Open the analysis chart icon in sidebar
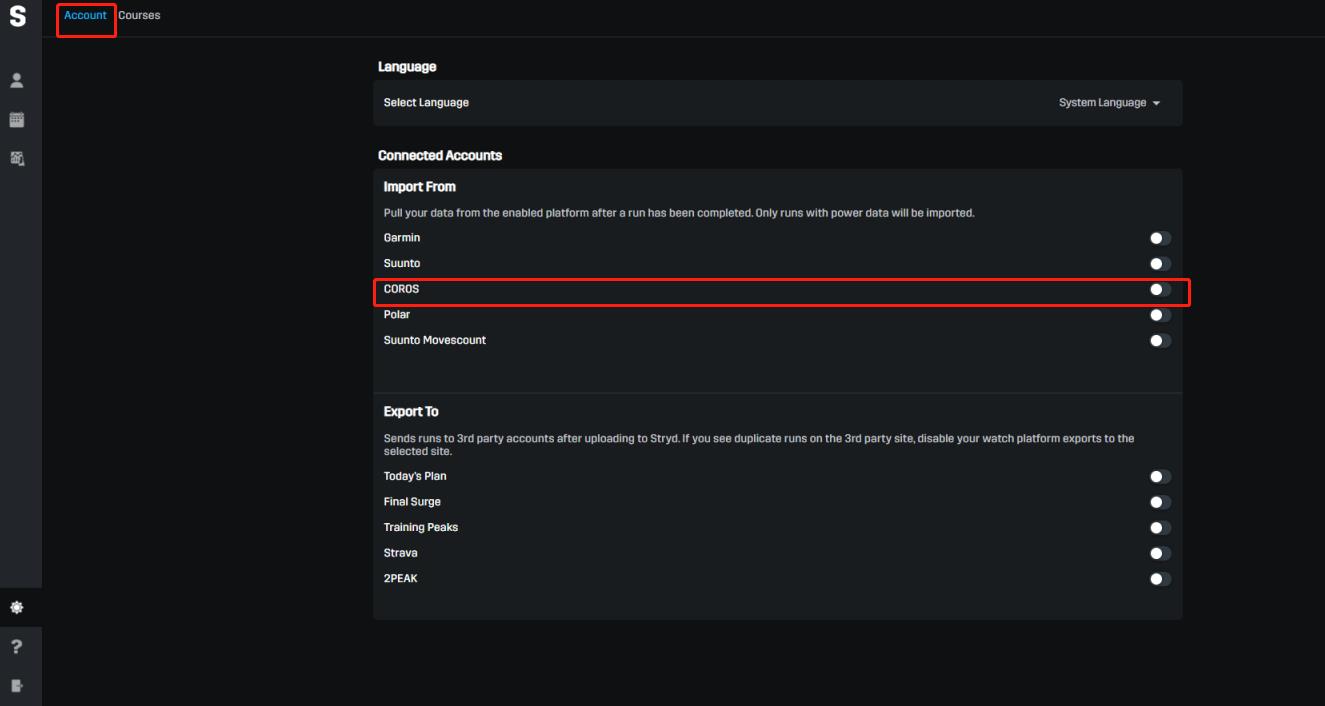The width and height of the screenshot is (1325, 706). (x=17, y=158)
